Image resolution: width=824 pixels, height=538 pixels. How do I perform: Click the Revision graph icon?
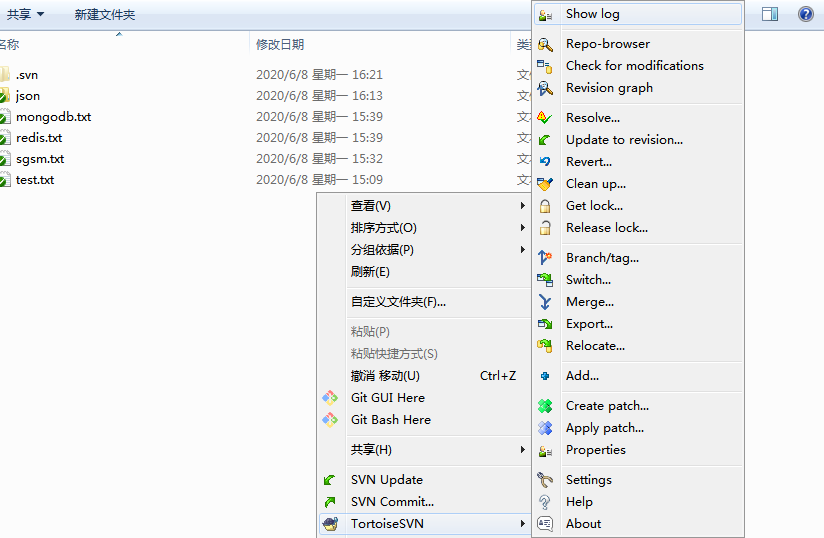545,88
